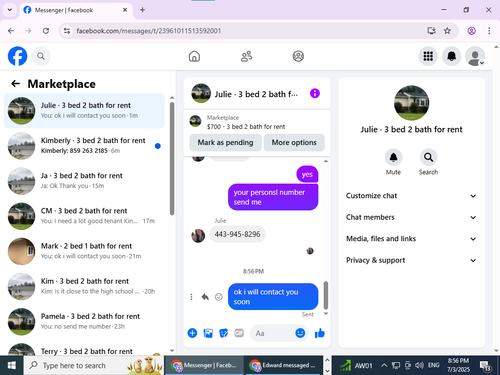
Task: Select the Messenger | Facebook browser tab
Action: (x=76, y=10)
